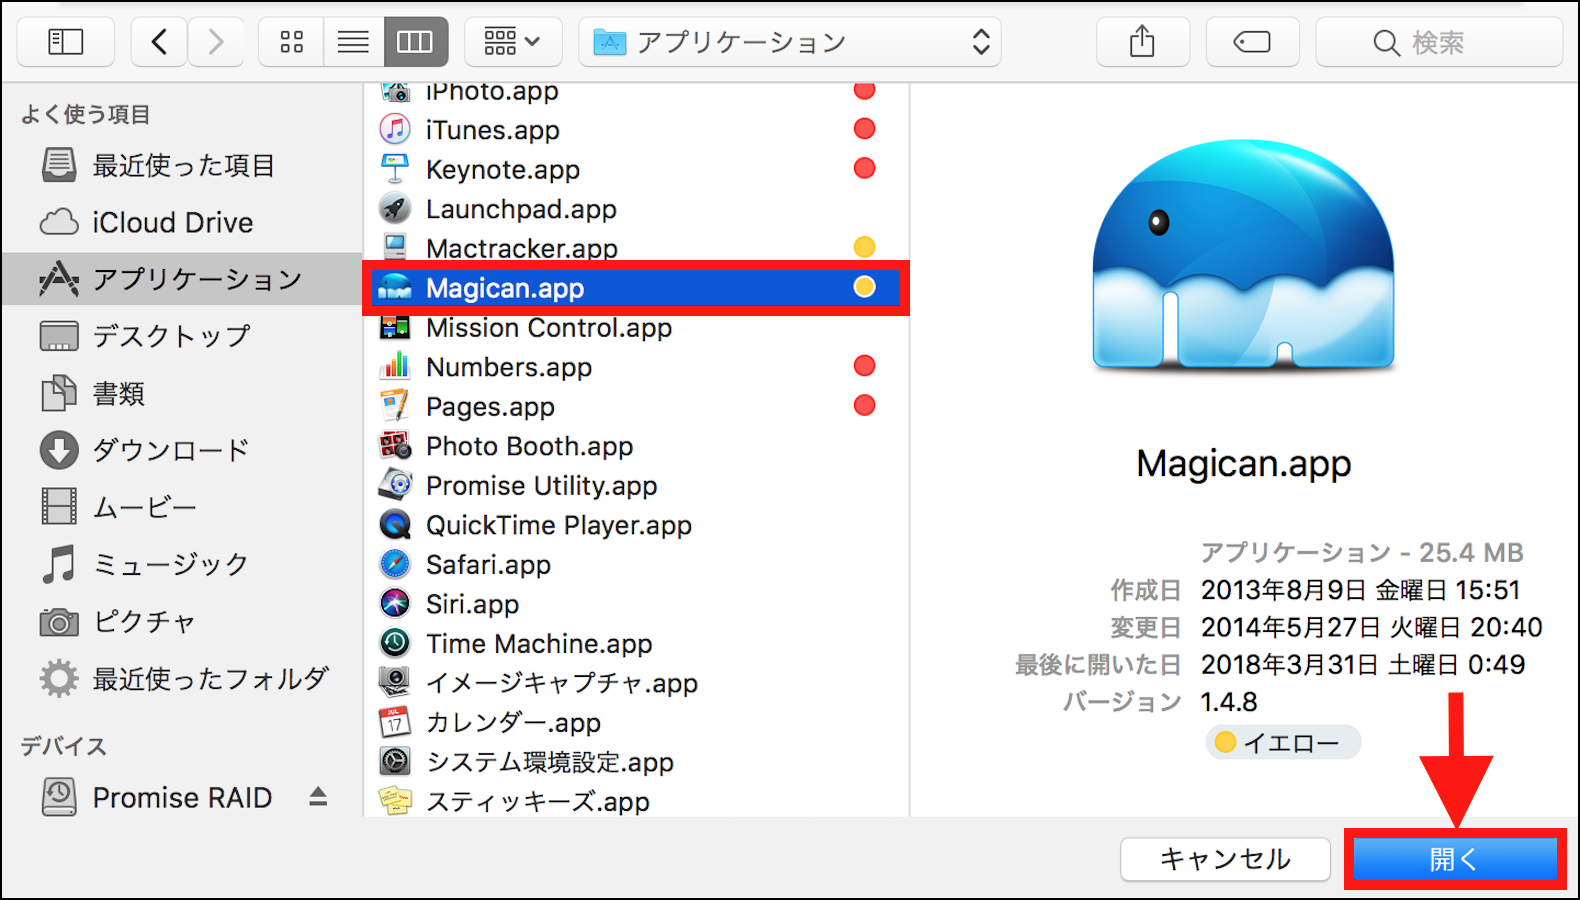Click the 検索 search field

click(x=1438, y=42)
